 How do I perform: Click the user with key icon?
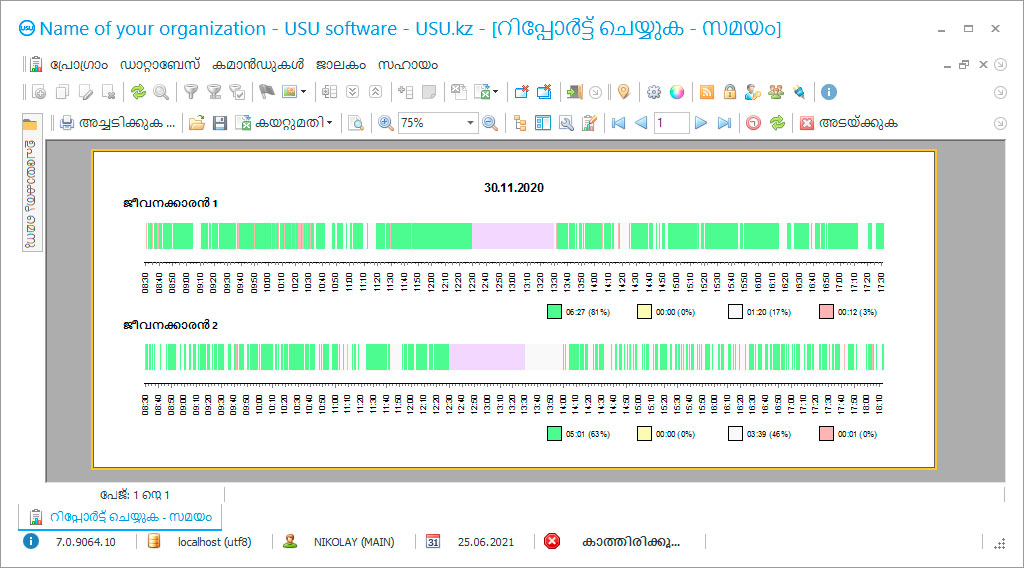click(752, 92)
